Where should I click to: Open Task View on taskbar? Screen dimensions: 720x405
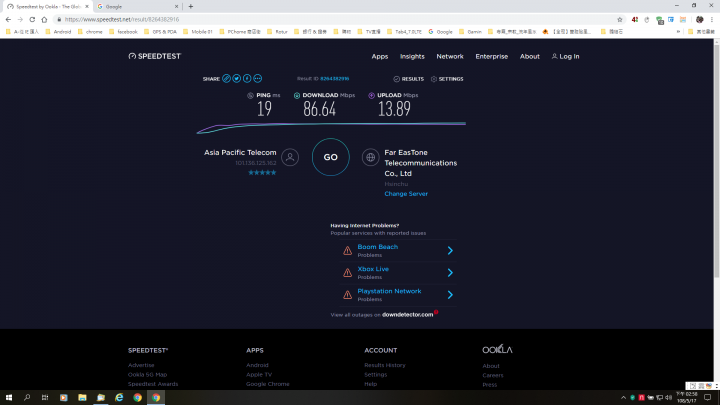coord(45,397)
